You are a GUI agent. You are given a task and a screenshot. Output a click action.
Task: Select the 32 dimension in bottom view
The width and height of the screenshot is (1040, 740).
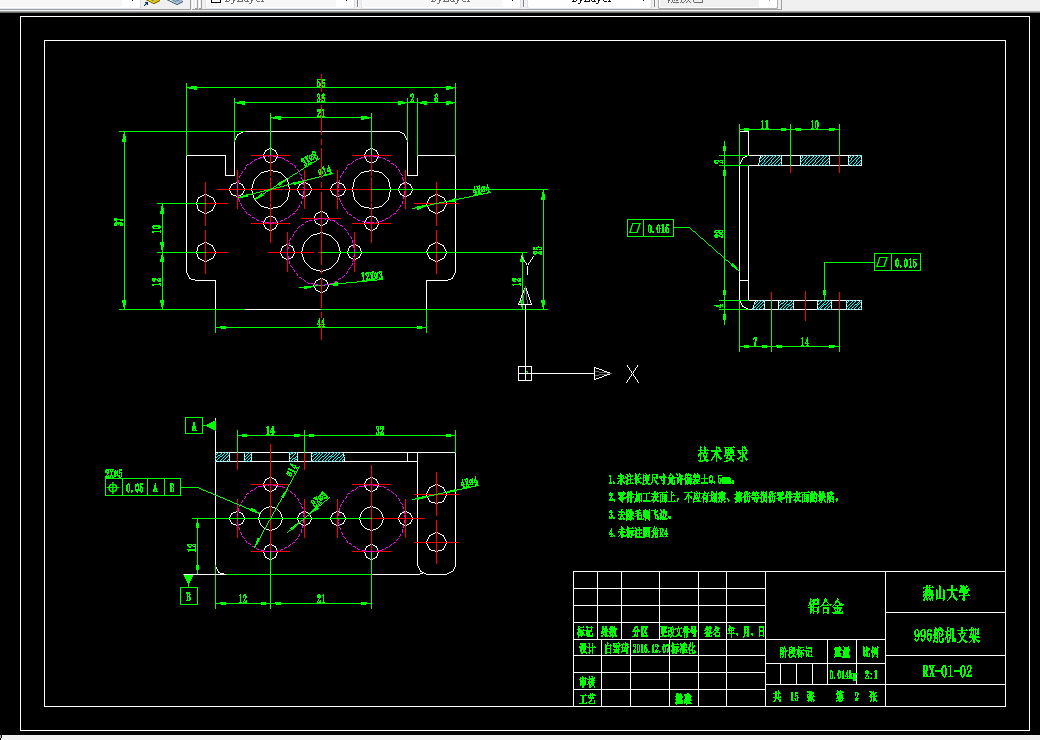pyautogui.click(x=379, y=431)
